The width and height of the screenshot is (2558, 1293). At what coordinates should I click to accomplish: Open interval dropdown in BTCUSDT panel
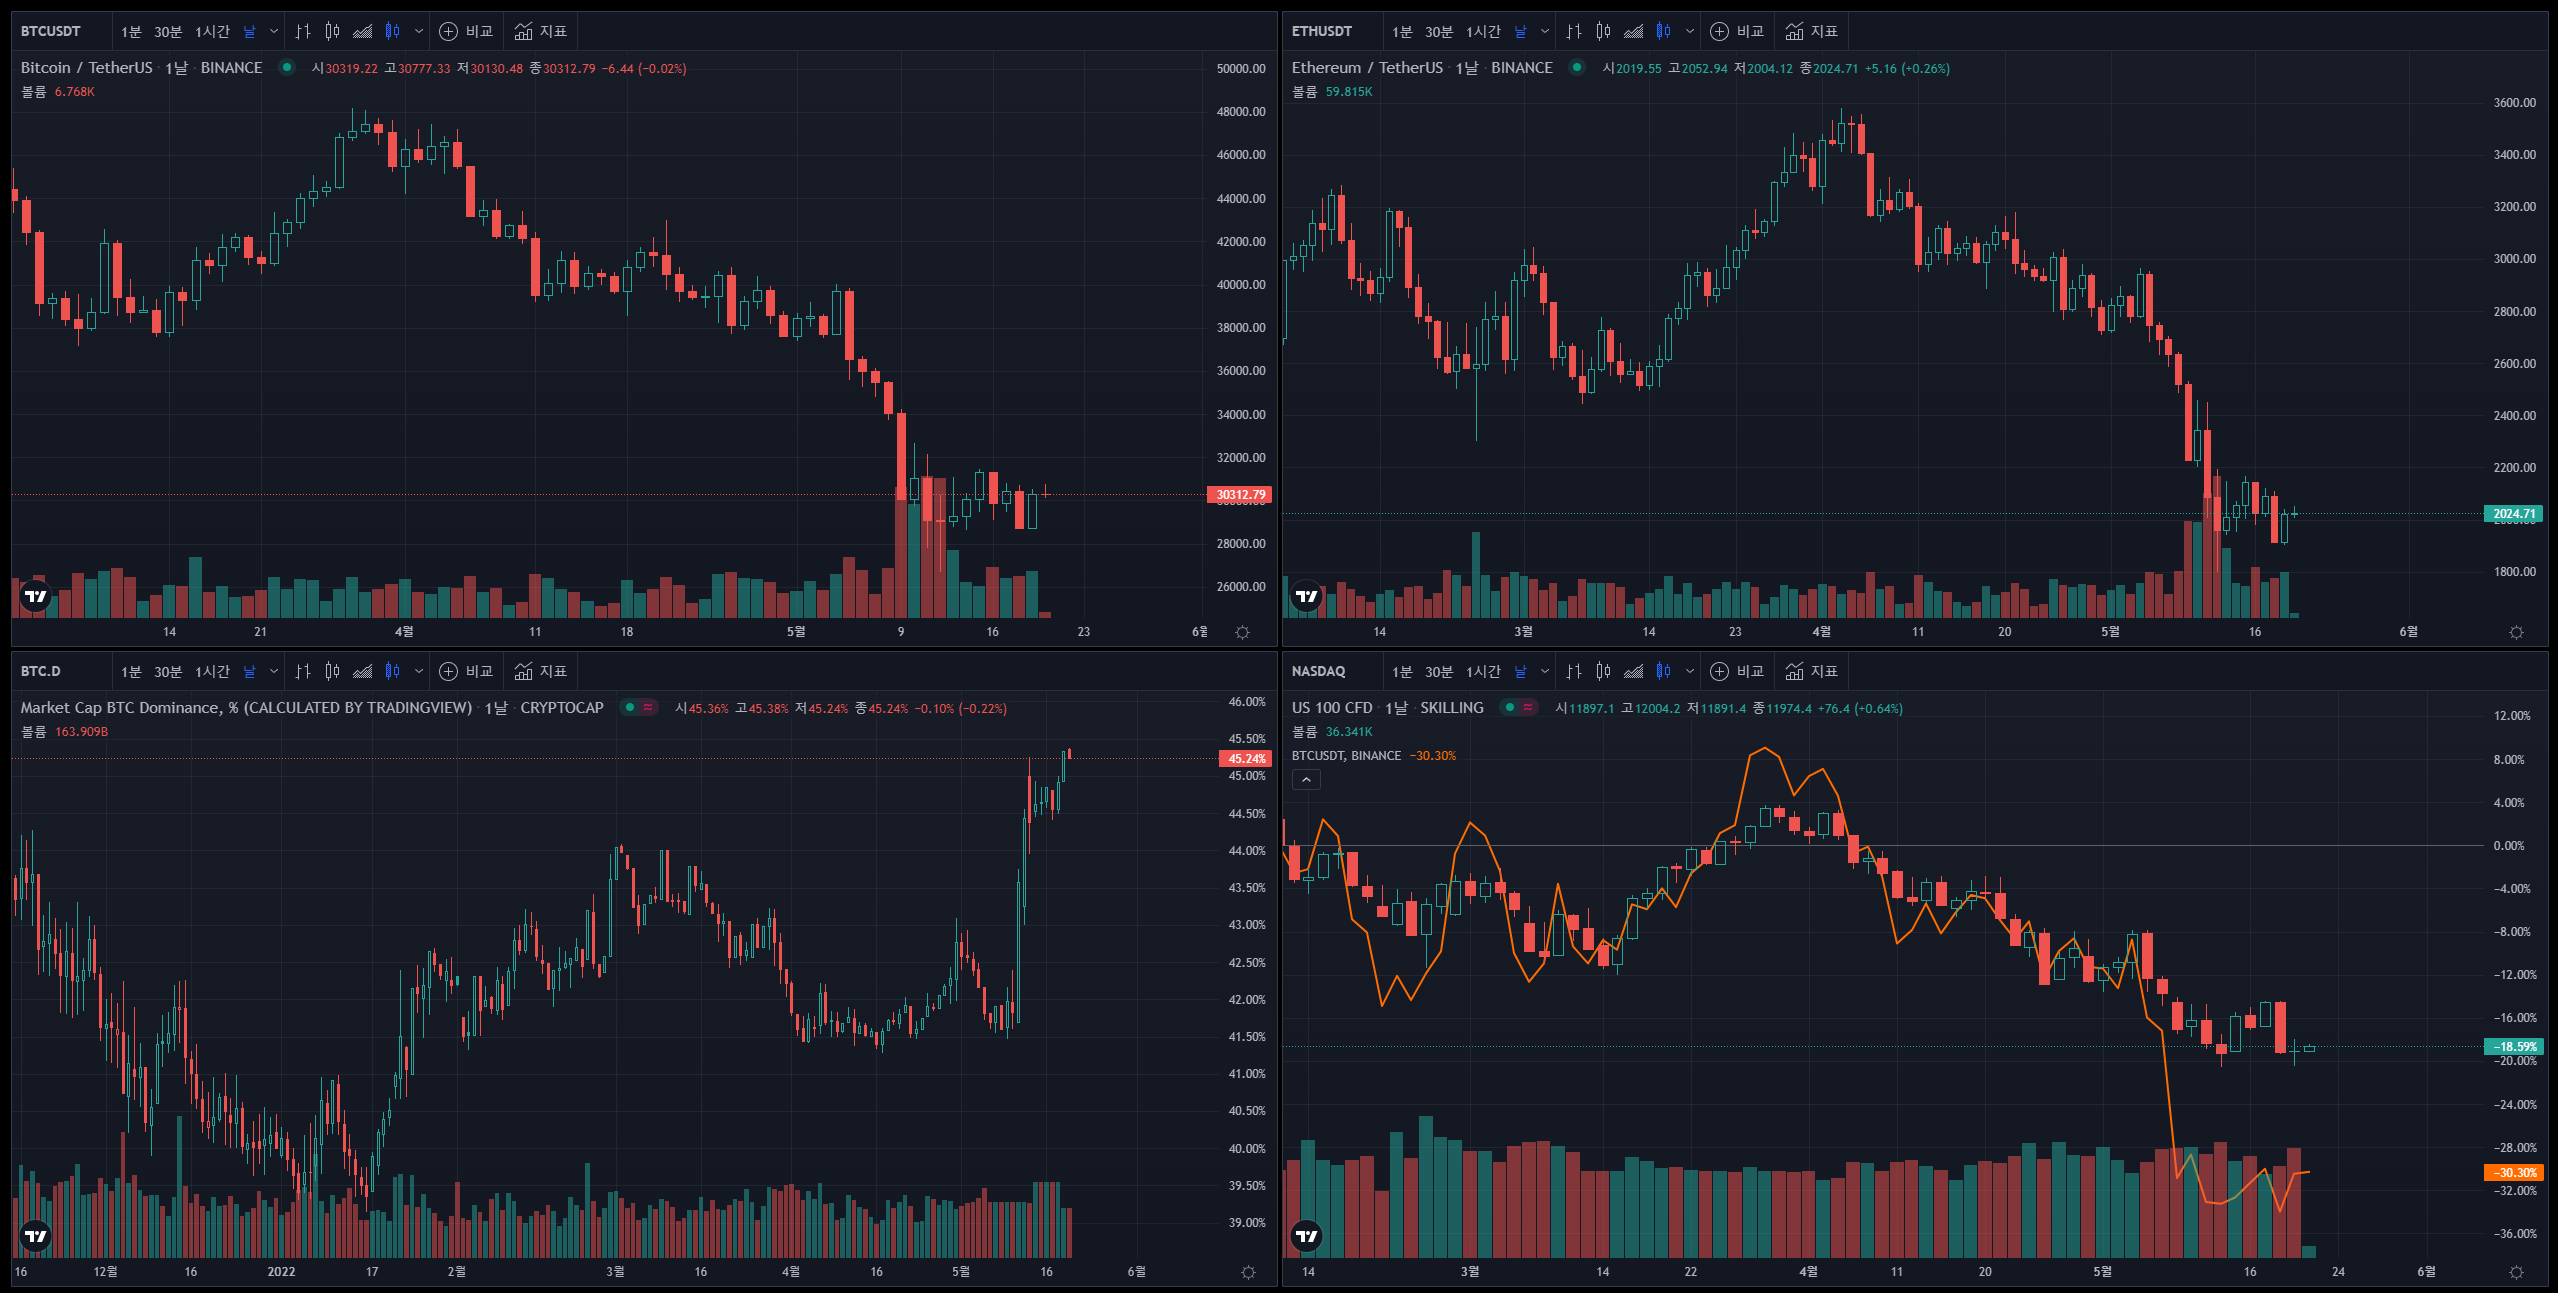pyautogui.click(x=274, y=31)
